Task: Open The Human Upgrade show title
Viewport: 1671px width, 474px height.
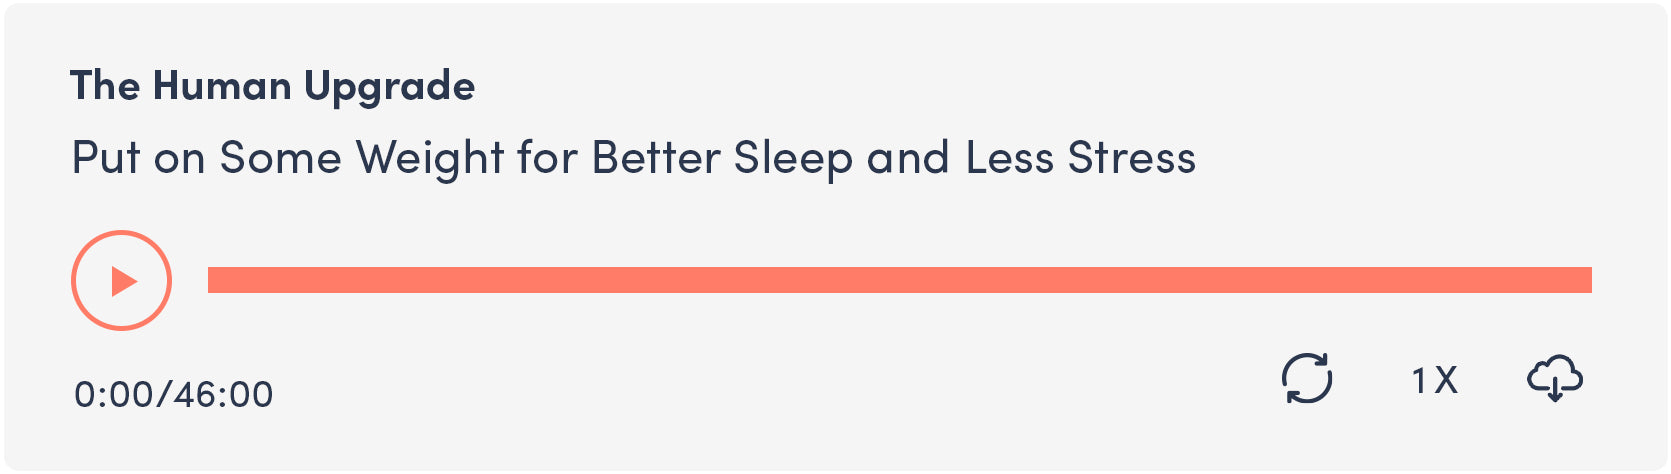Action: (x=272, y=87)
